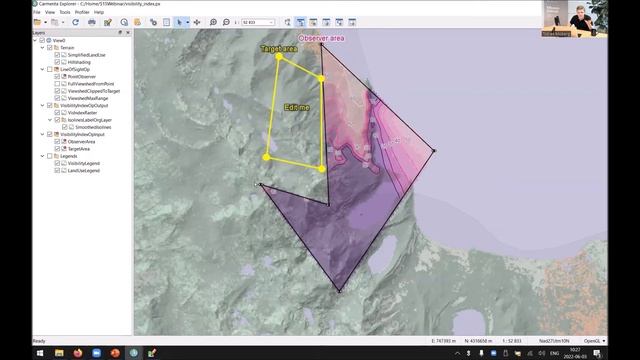Uncheck the SimplifiedLandUse layer
This screenshot has width=640, height=360.
pos(57,55)
